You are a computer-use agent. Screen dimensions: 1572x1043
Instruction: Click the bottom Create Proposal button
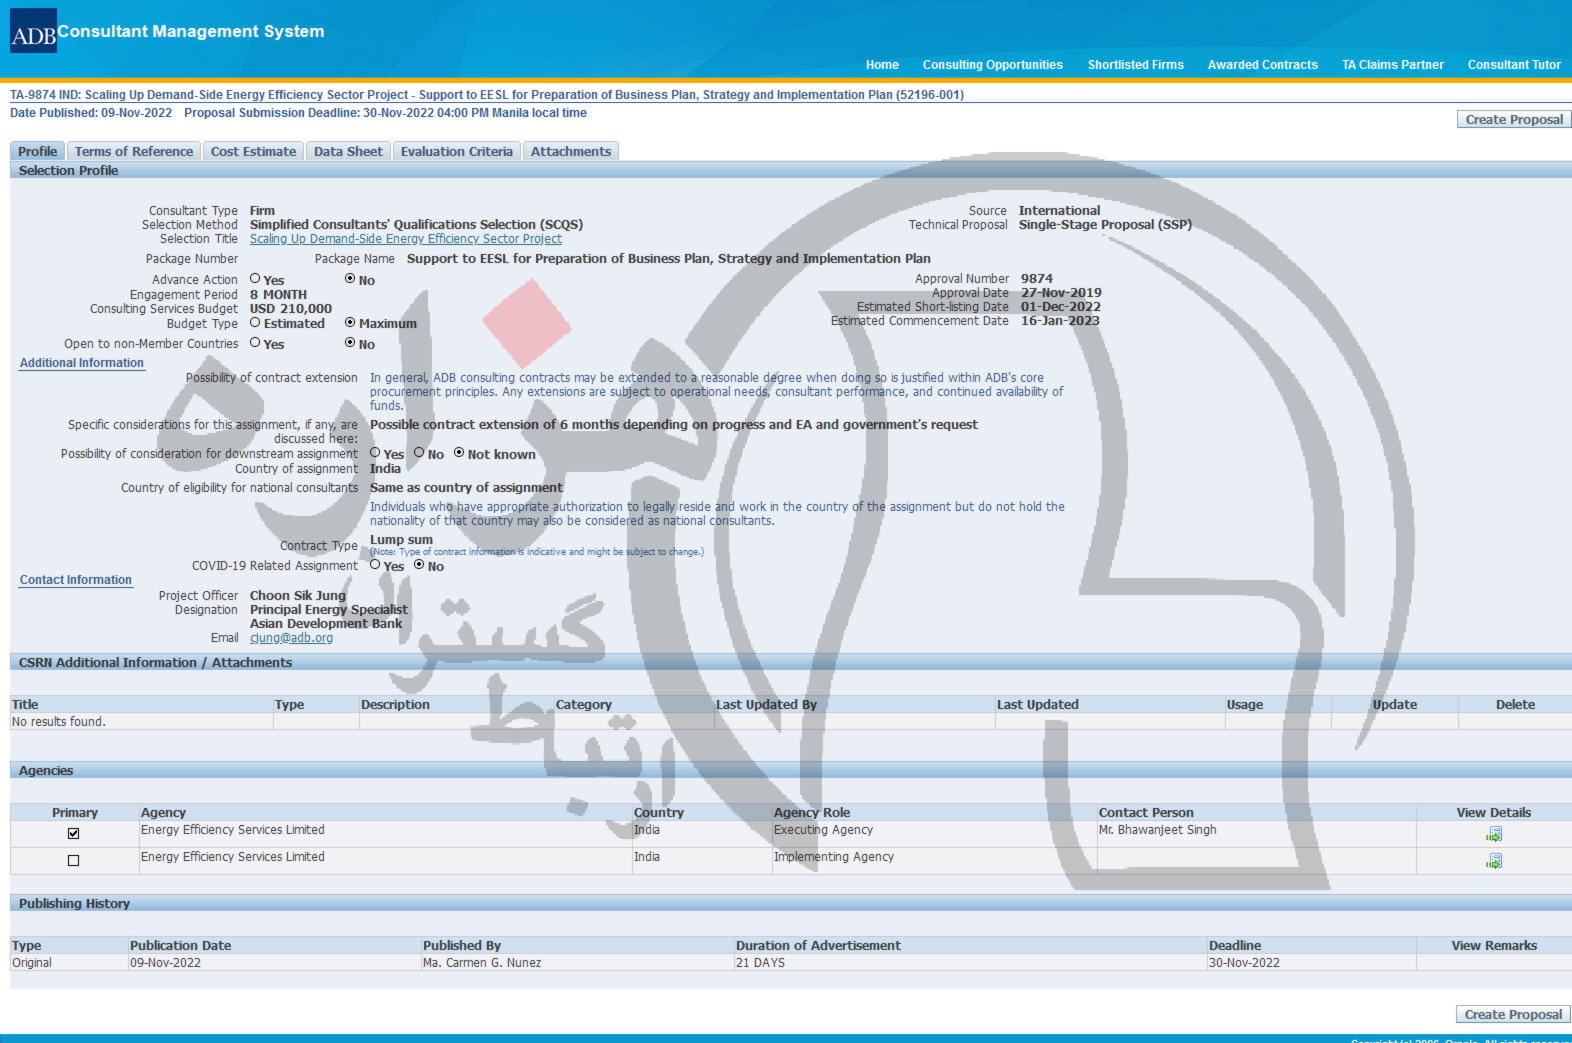click(x=1513, y=1014)
